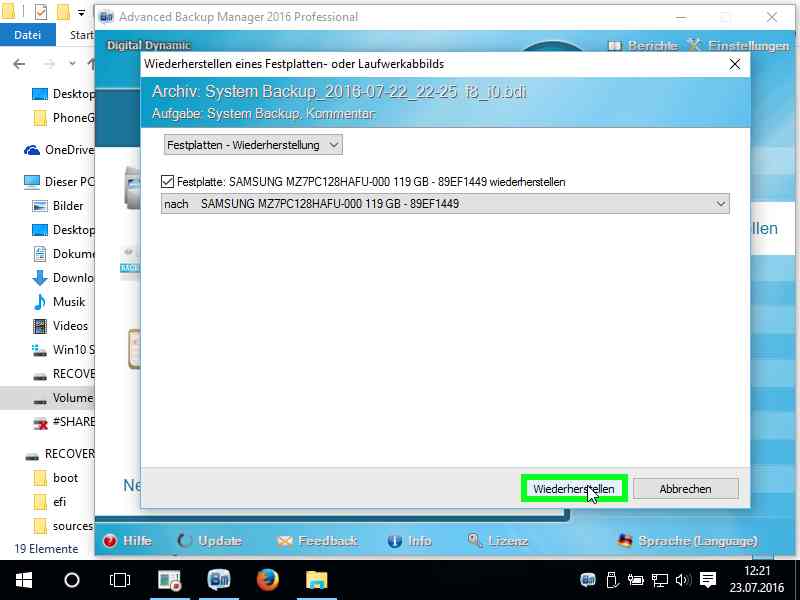The width and height of the screenshot is (800, 600).
Task: Click the Wiederherstellen button
Action: pos(574,488)
